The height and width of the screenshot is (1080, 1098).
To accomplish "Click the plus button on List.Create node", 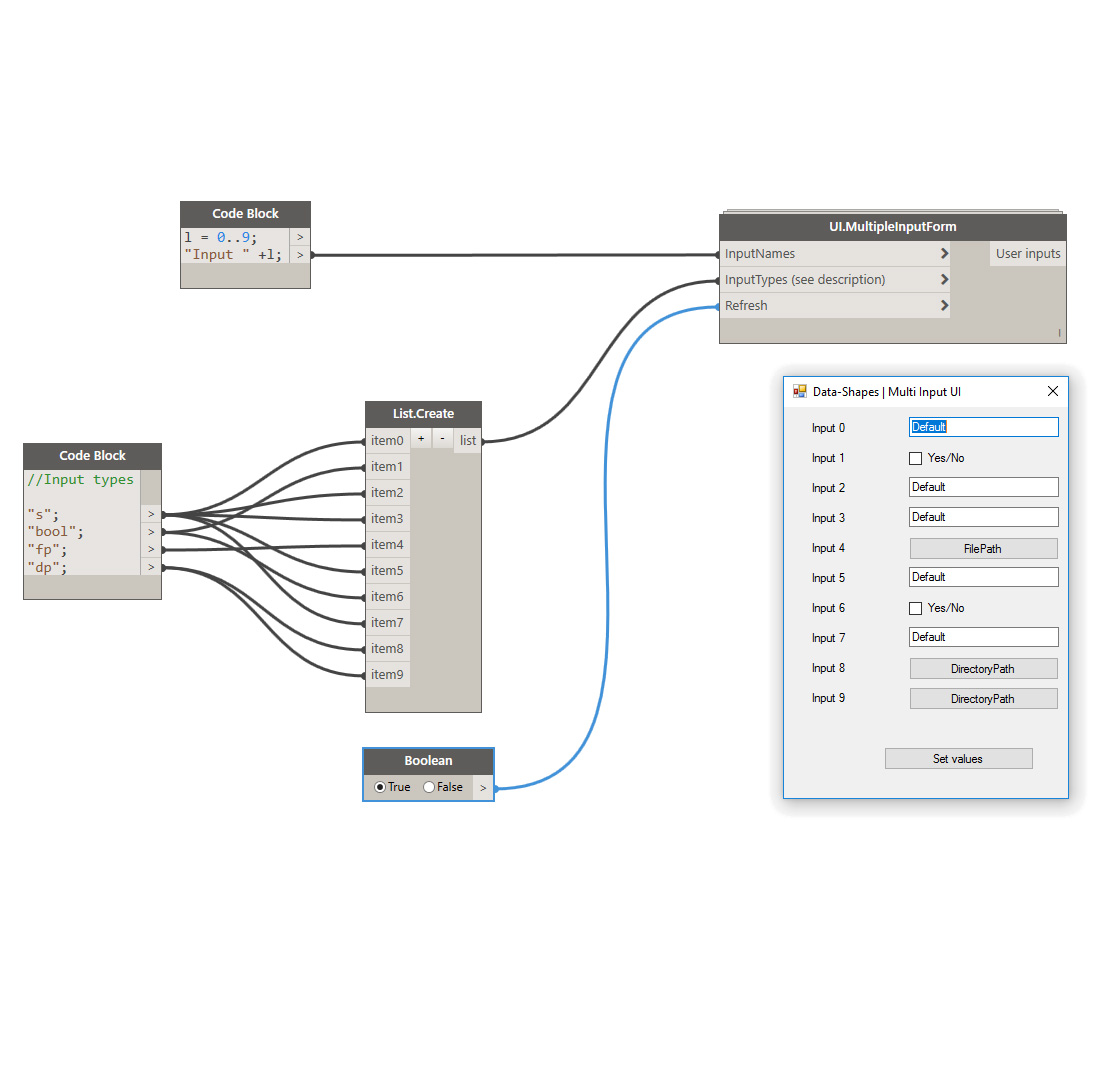I will click(x=421, y=439).
